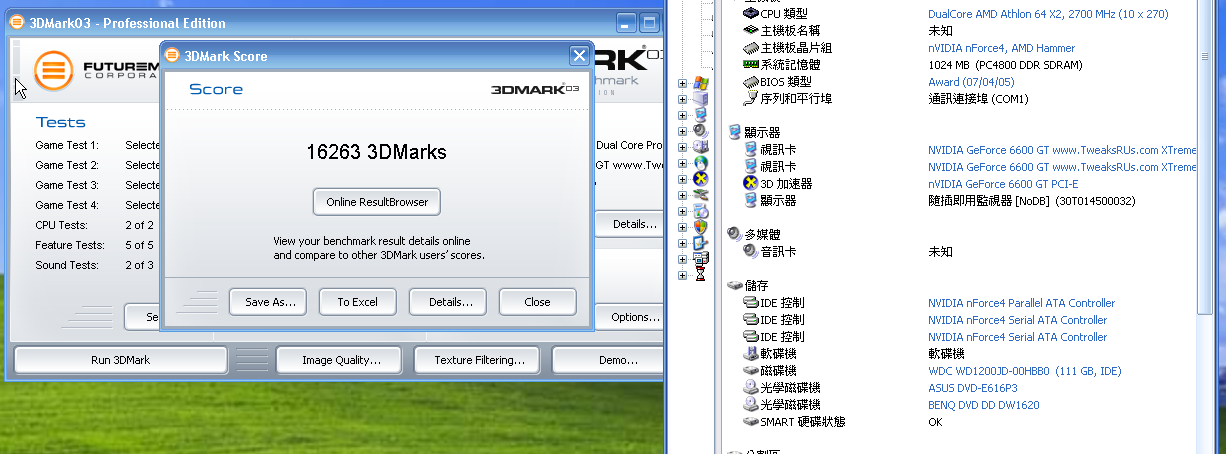Click the 軟碟機 floppy icon

coord(751,353)
